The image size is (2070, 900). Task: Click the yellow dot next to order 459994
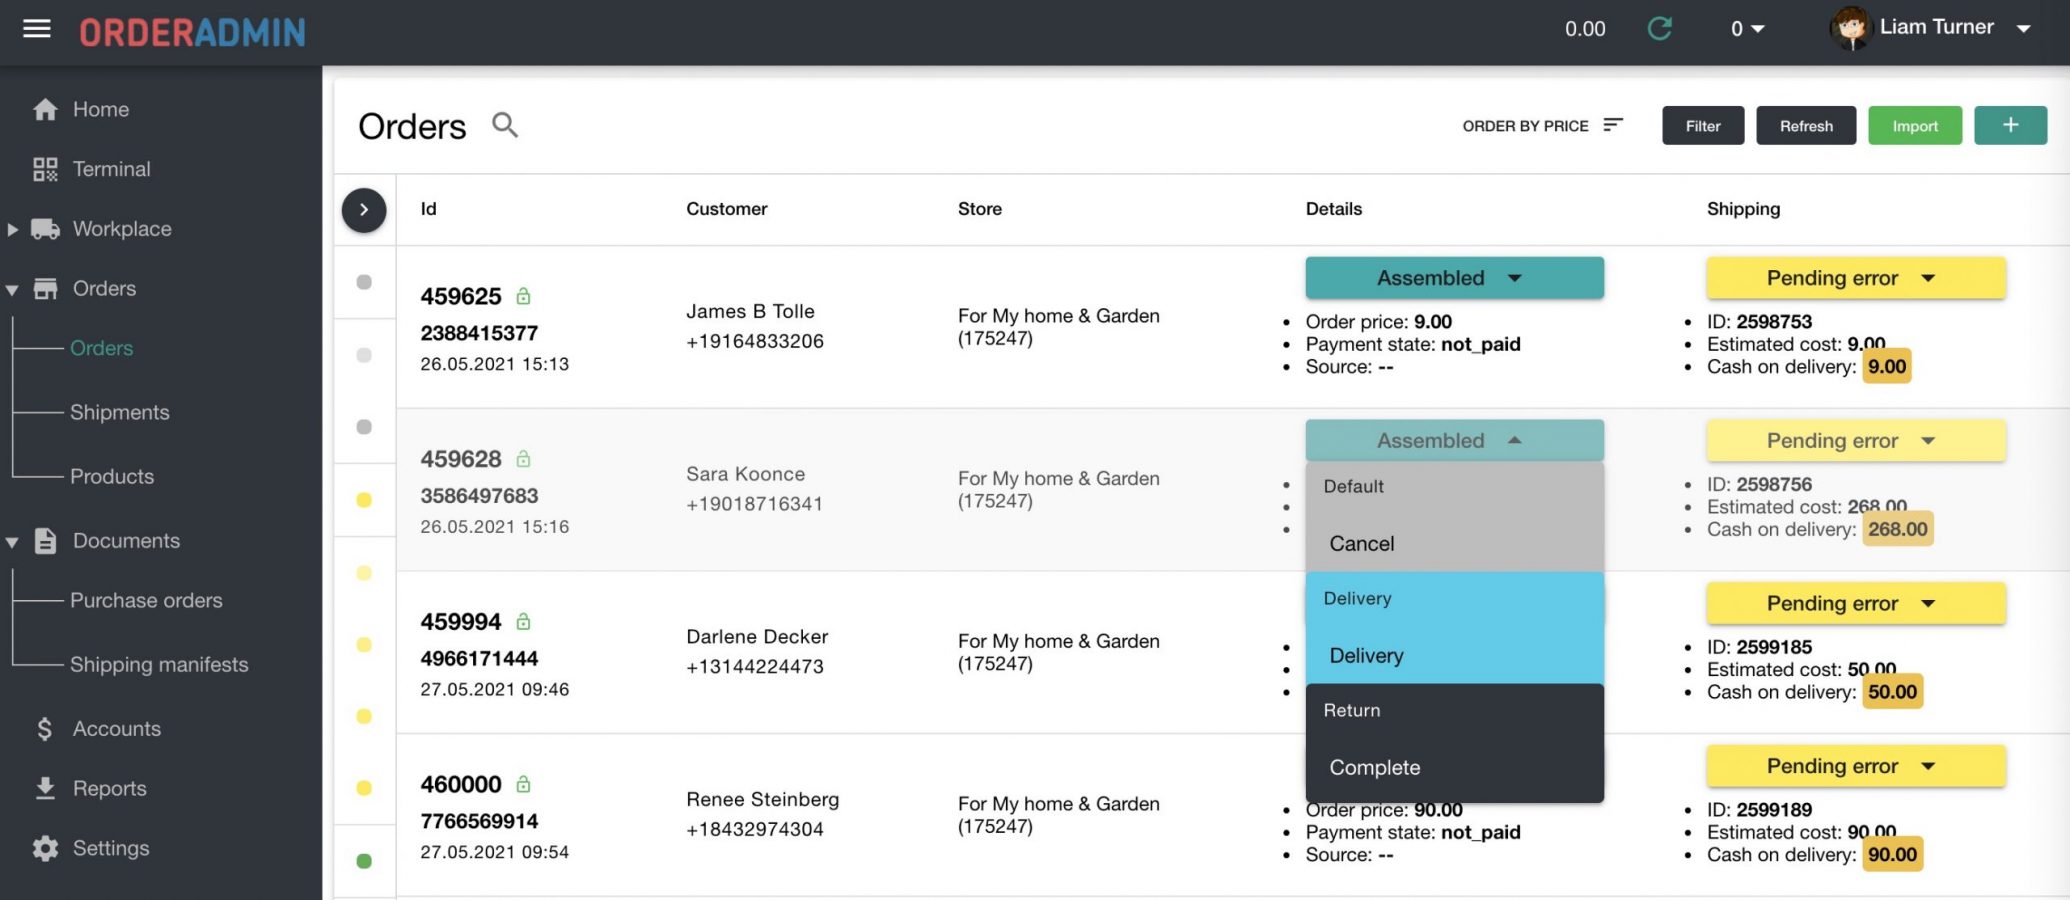(x=363, y=645)
